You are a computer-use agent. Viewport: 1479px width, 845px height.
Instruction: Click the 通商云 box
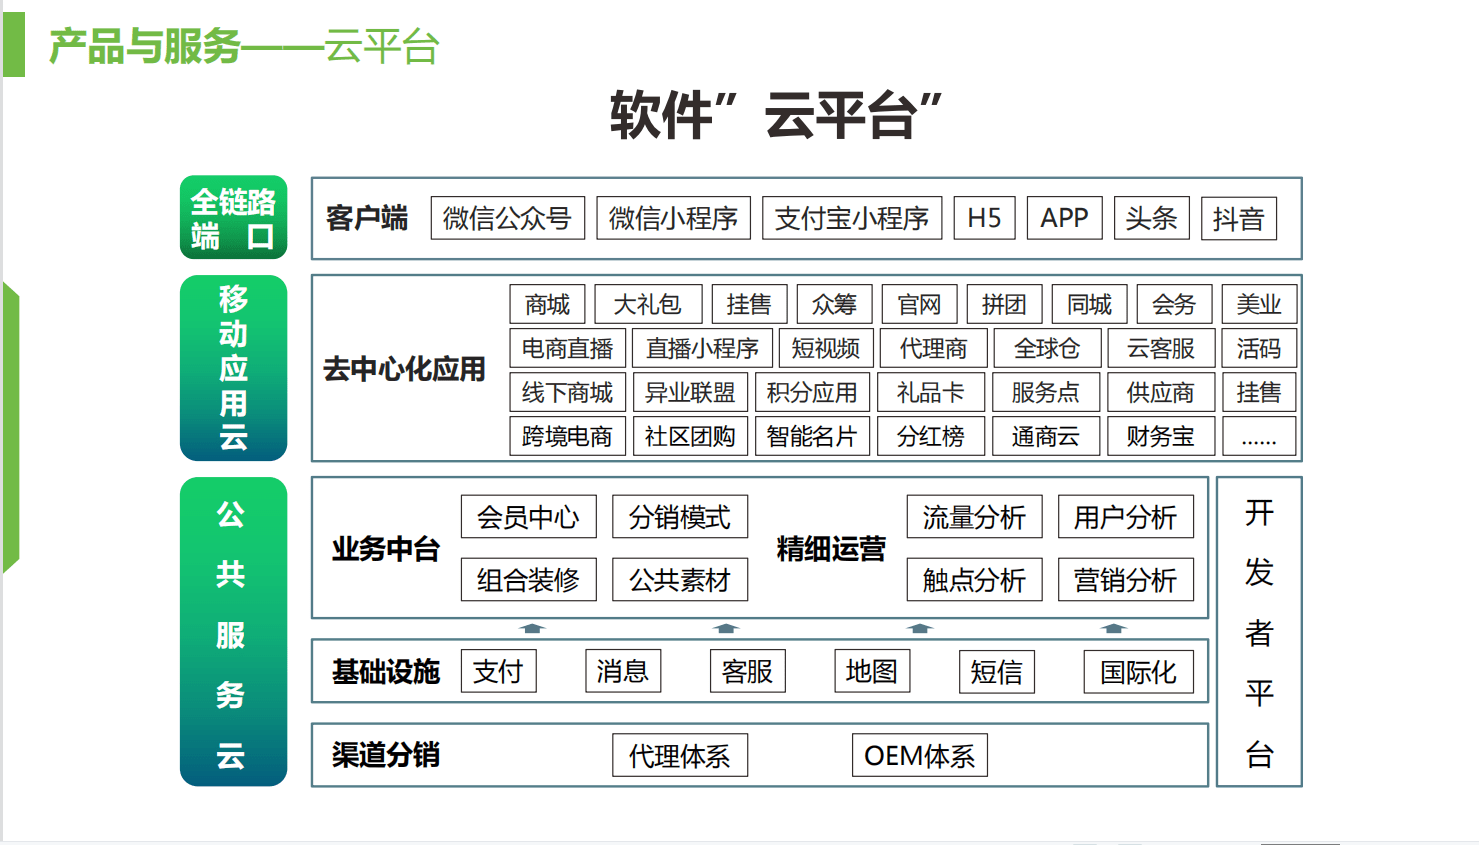coord(1046,436)
